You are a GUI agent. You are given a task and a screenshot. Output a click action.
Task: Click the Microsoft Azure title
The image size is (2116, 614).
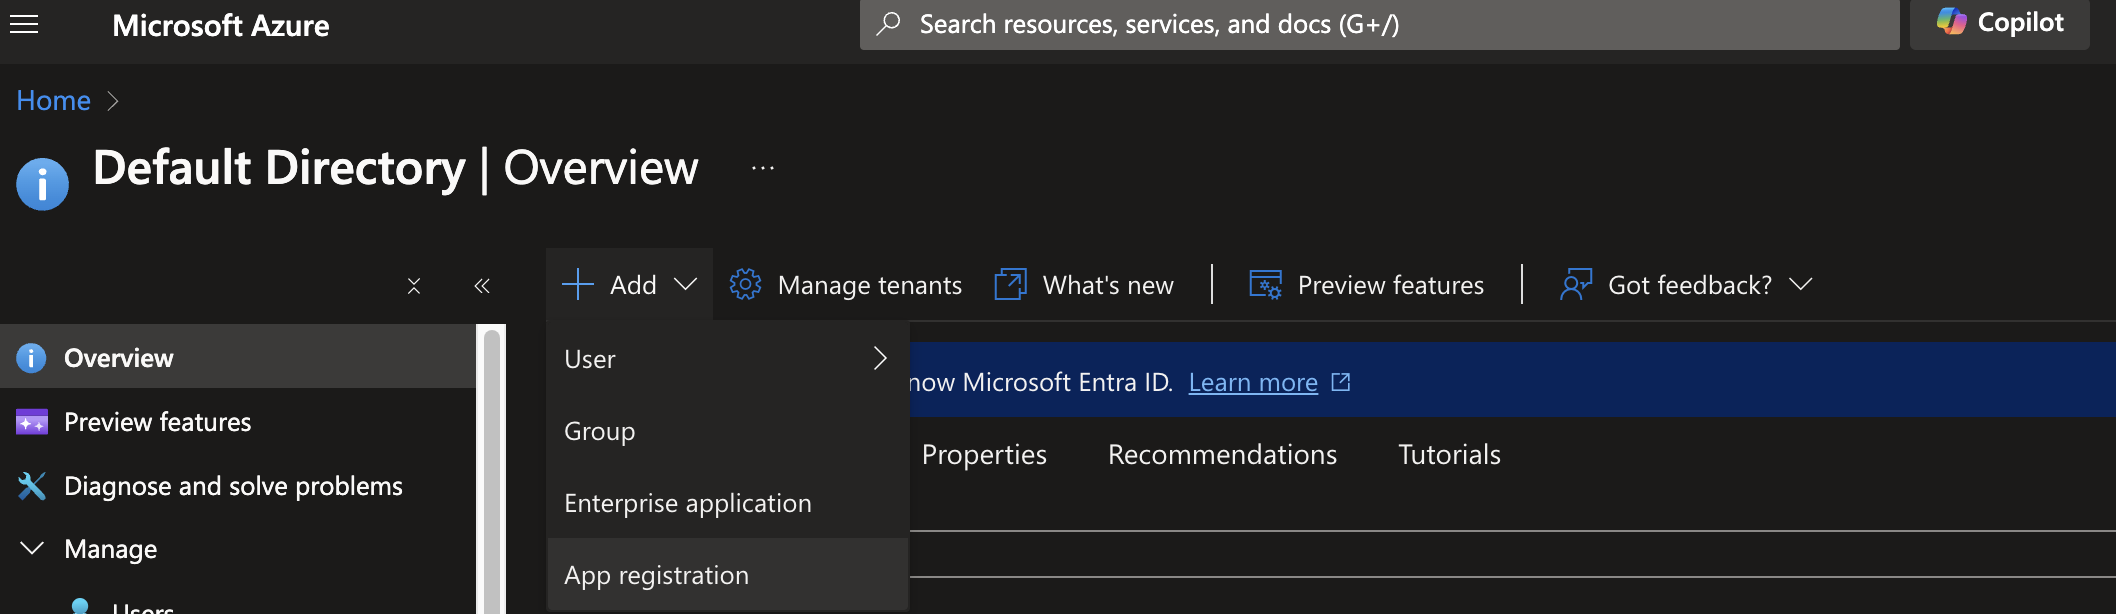click(221, 25)
